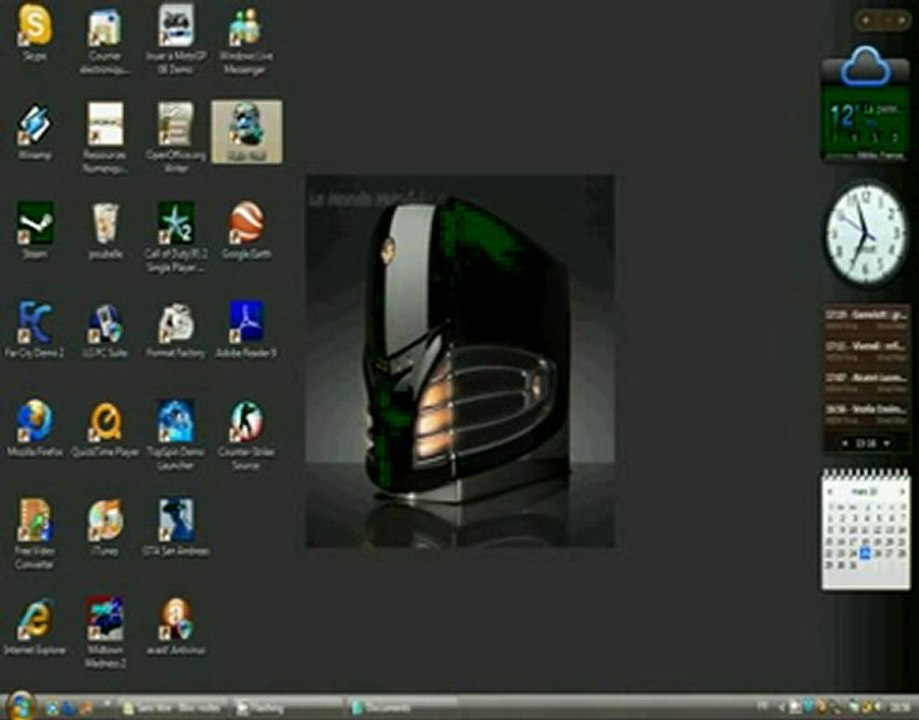Open Mozilla Firefox desktop shortcut
Viewport: 919px width, 720px height.
tap(35, 429)
